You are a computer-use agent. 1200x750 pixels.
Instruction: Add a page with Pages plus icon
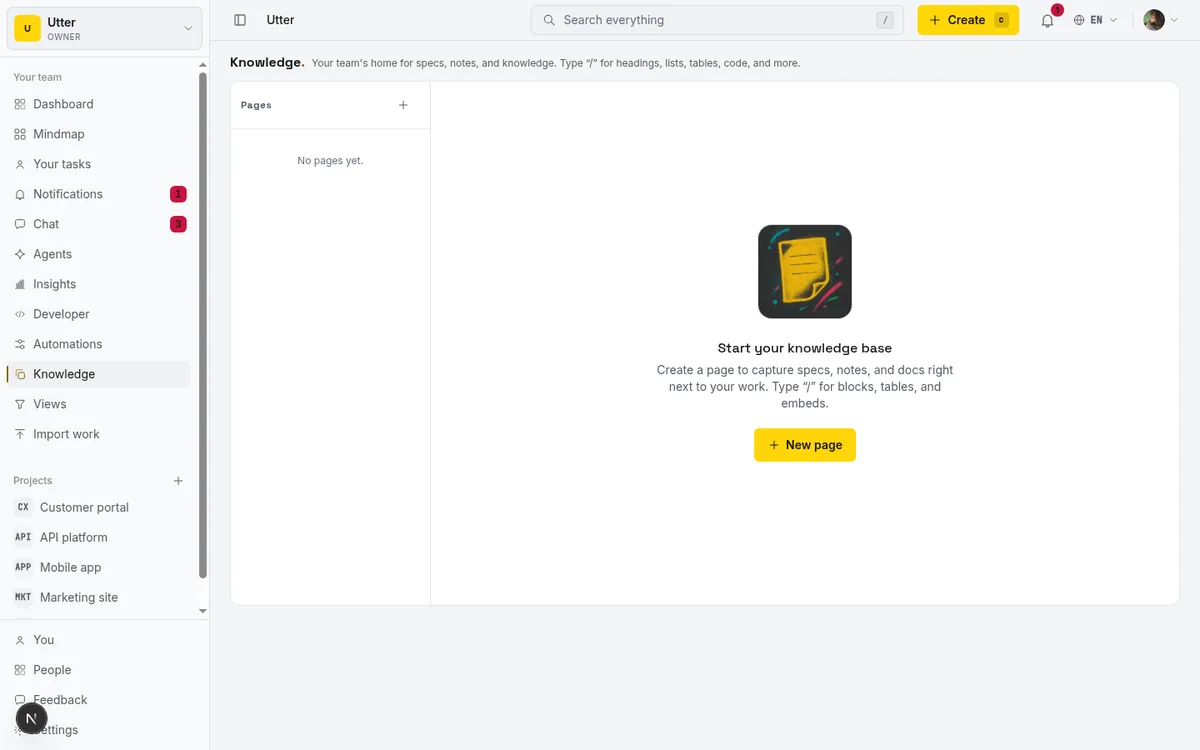(x=404, y=105)
